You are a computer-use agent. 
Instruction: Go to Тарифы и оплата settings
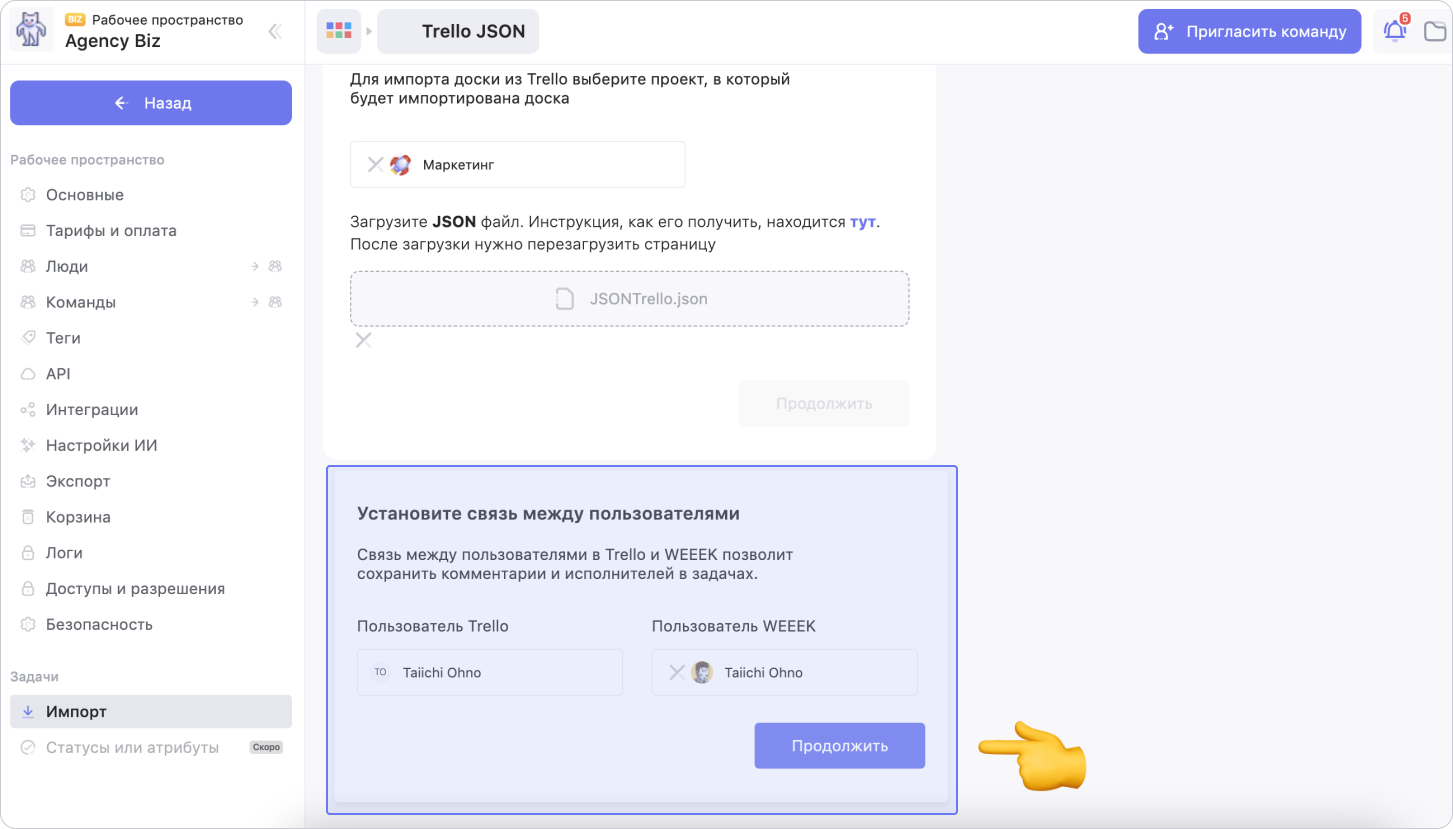click(111, 231)
